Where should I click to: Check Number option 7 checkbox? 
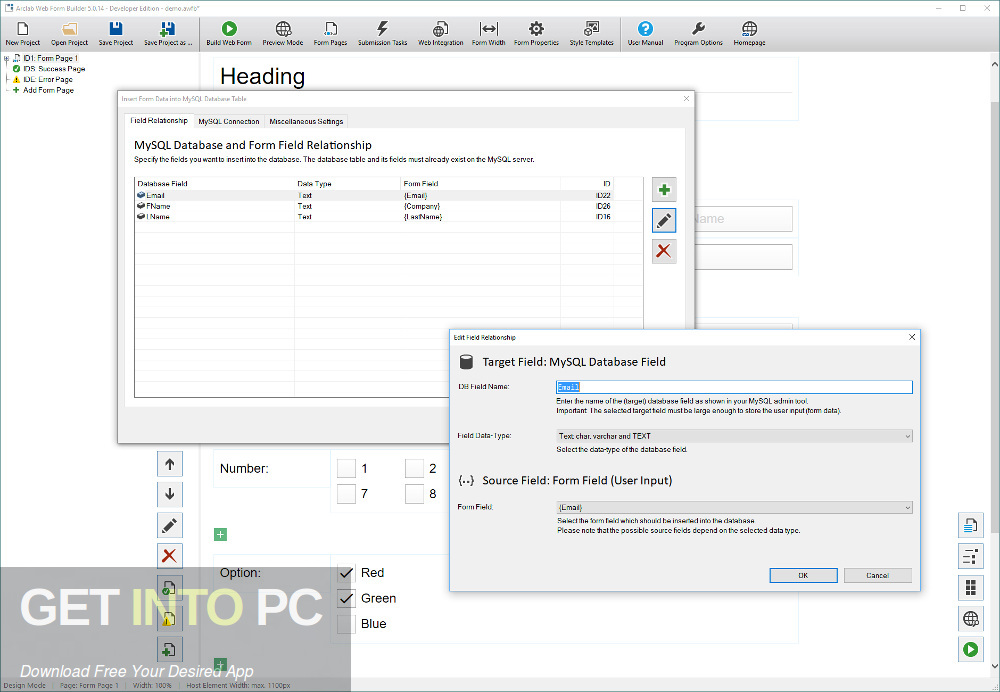point(346,494)
